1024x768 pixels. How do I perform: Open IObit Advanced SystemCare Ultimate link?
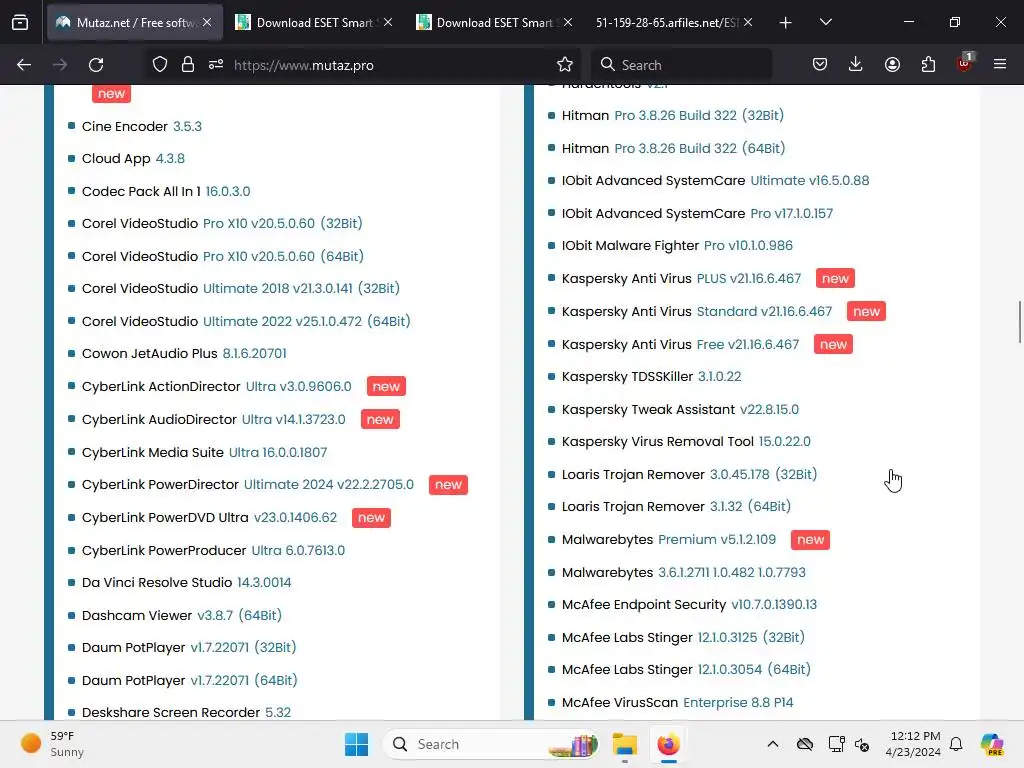tap(716, 181)
